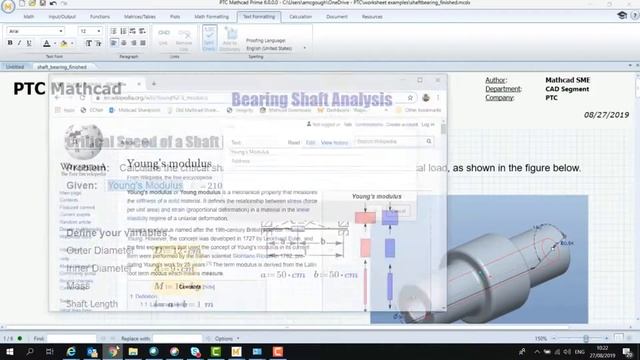Toggle Italic formatting

tap(19, 43)
